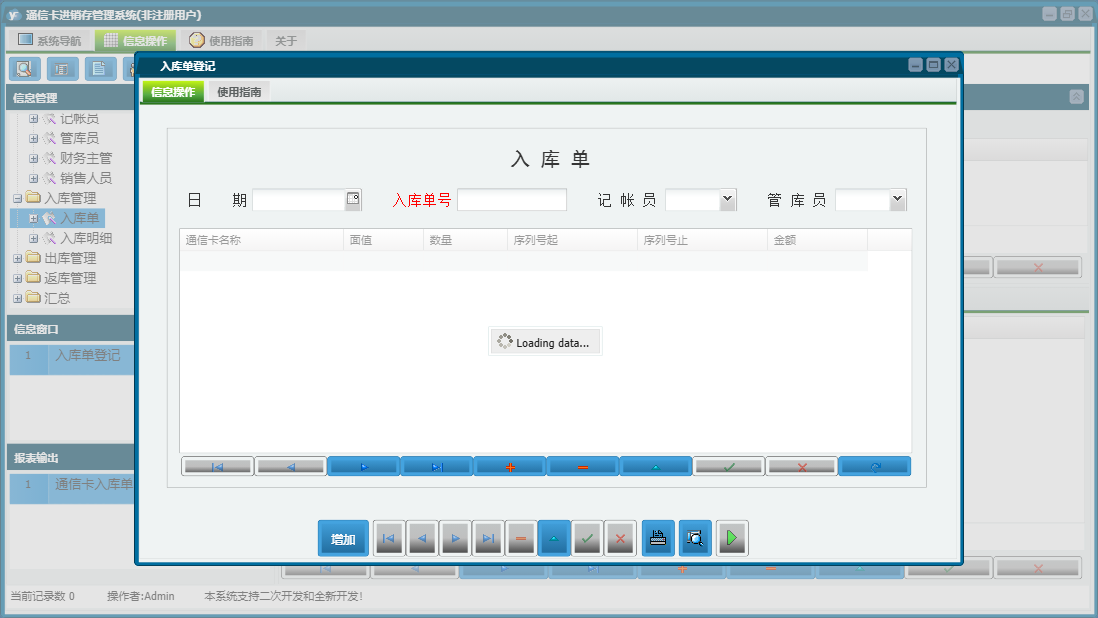
Task: Jump to last record in grid navigator
Action: 437,467
